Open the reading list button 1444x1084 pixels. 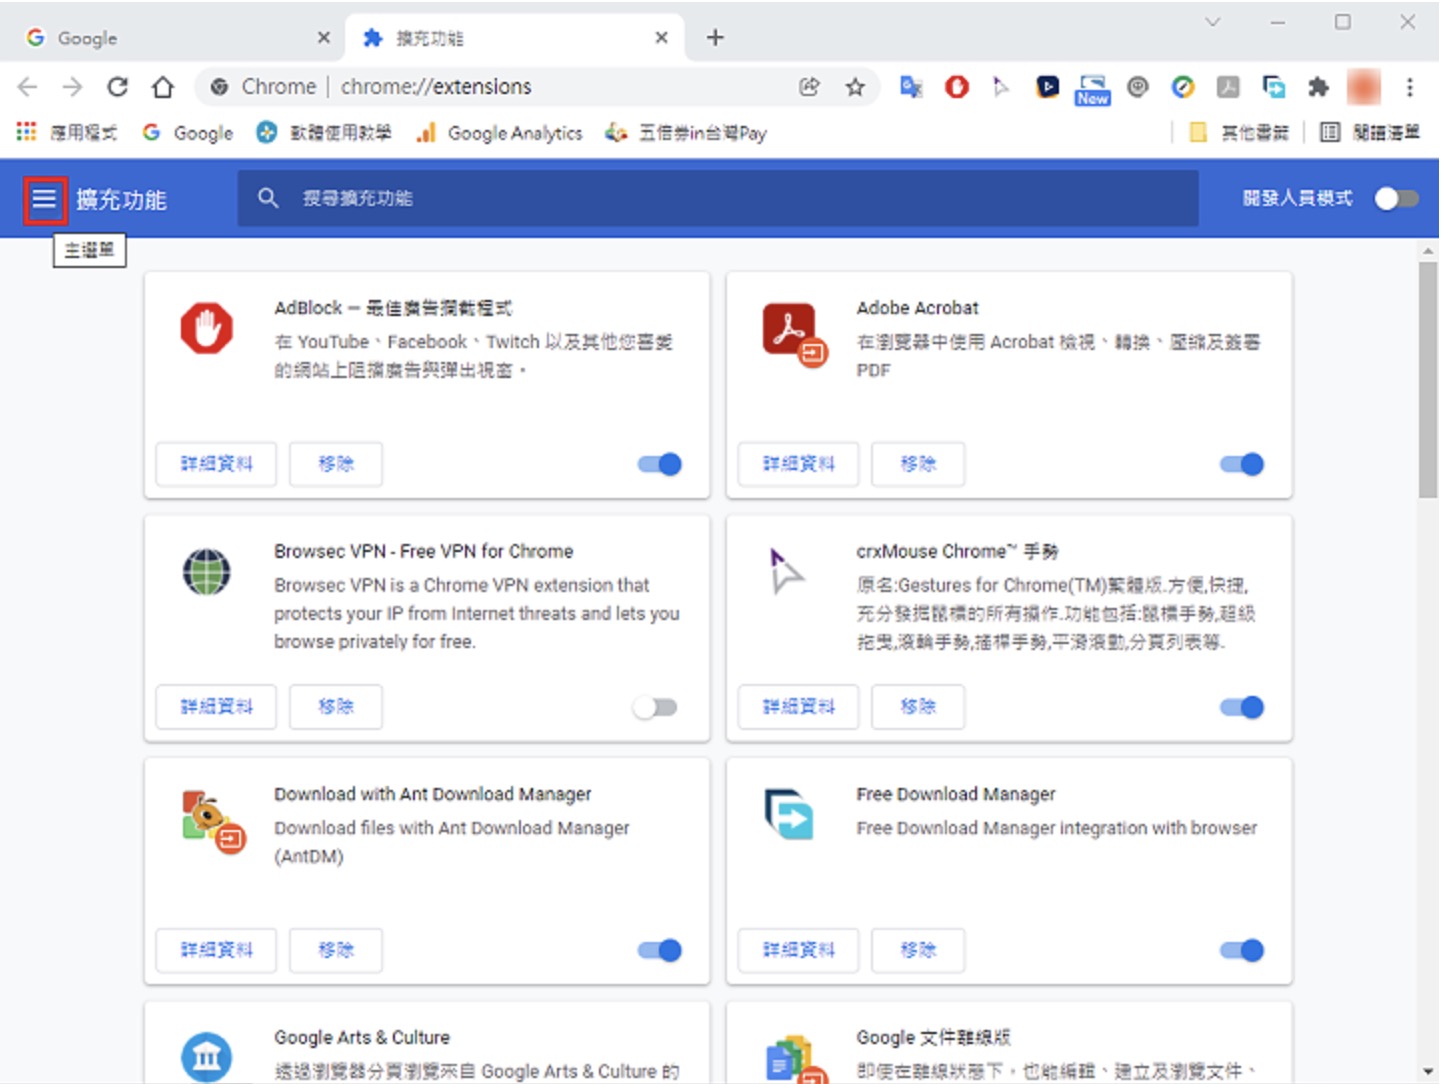click(1369, 133)
